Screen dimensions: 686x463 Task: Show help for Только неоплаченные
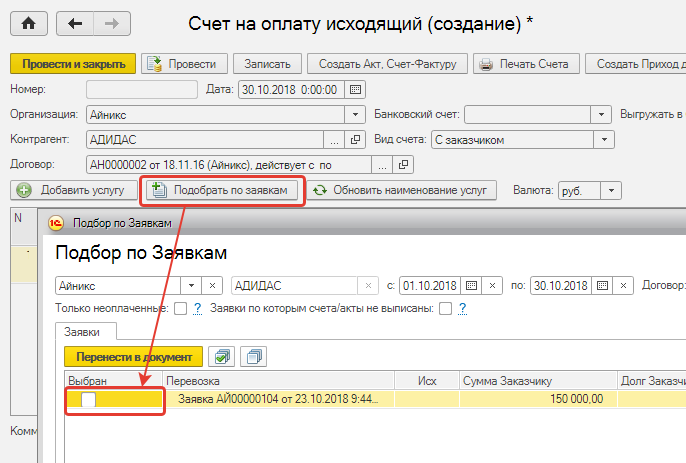click(x=197, y=309)
